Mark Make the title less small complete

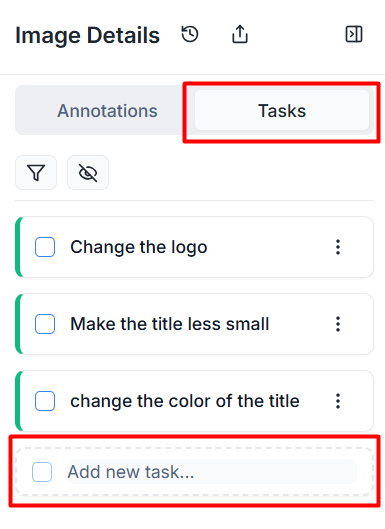pos(45,324)
